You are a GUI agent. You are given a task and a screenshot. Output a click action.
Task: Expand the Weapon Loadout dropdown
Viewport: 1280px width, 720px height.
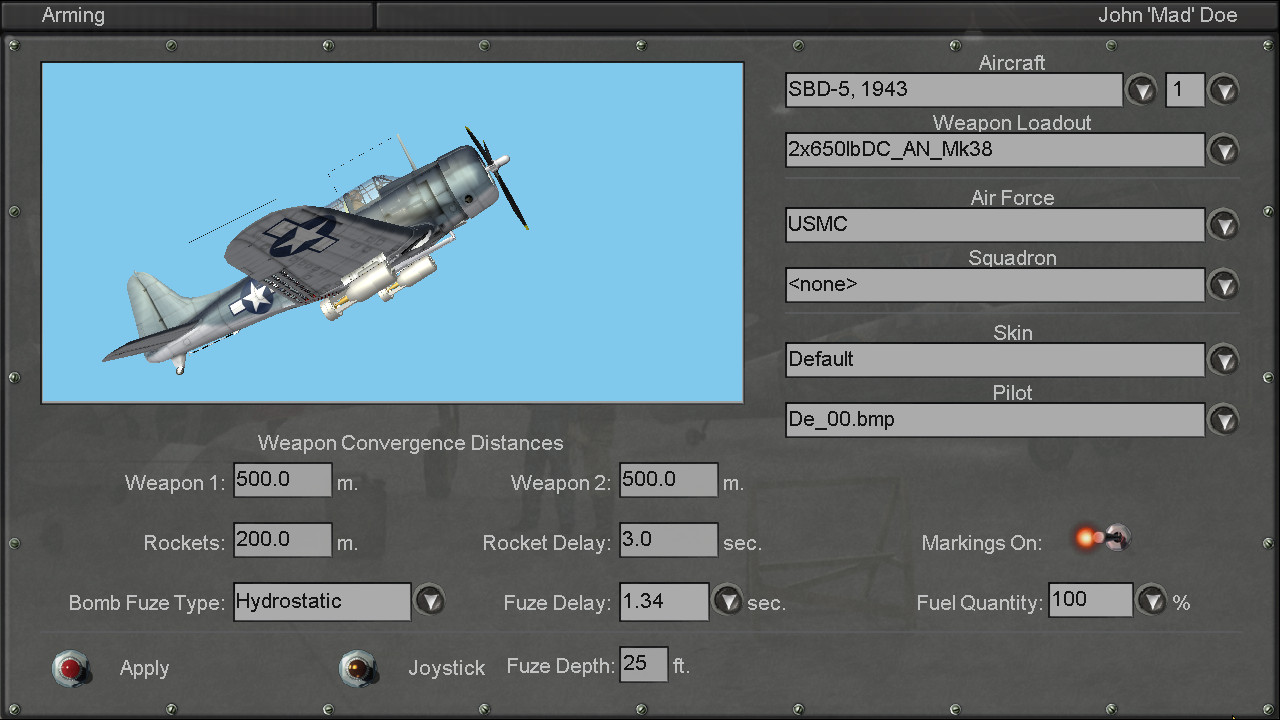(x=1223, y=150)
